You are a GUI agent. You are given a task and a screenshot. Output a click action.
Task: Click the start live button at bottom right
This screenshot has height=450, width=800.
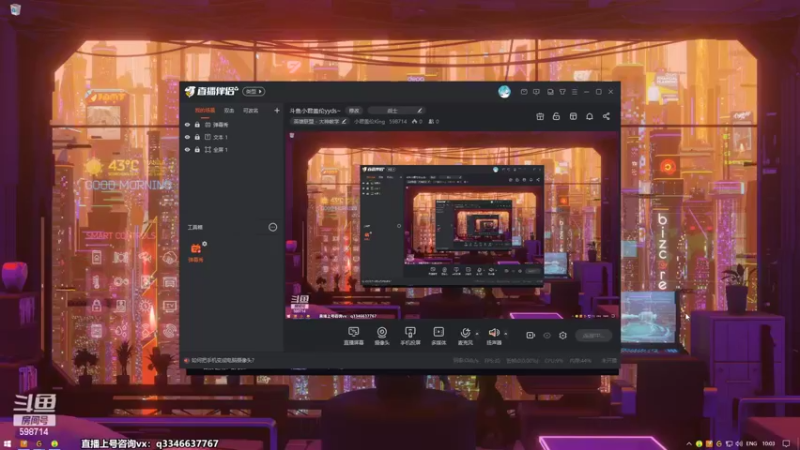pyautogui.click(x=593, y=335)
